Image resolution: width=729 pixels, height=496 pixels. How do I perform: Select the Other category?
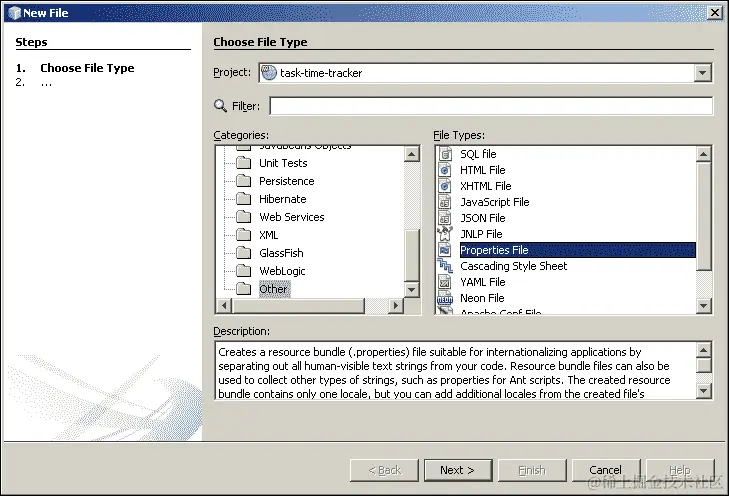click(273, 289)
